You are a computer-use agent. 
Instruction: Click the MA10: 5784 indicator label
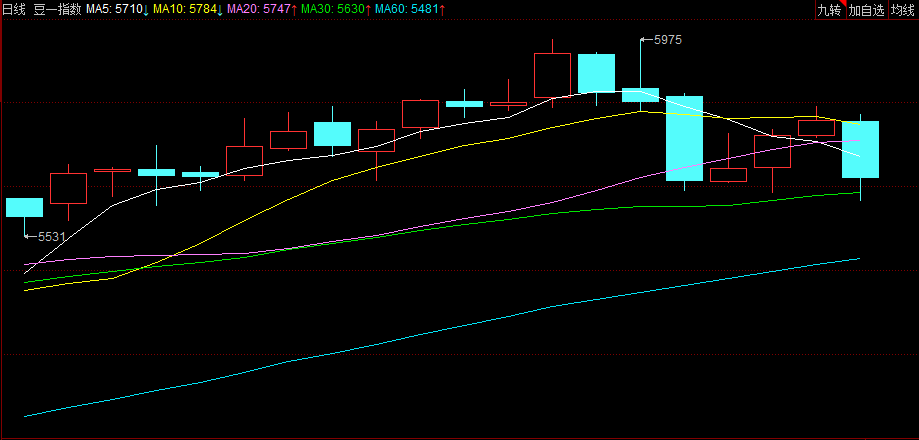(x=188, y=9)
